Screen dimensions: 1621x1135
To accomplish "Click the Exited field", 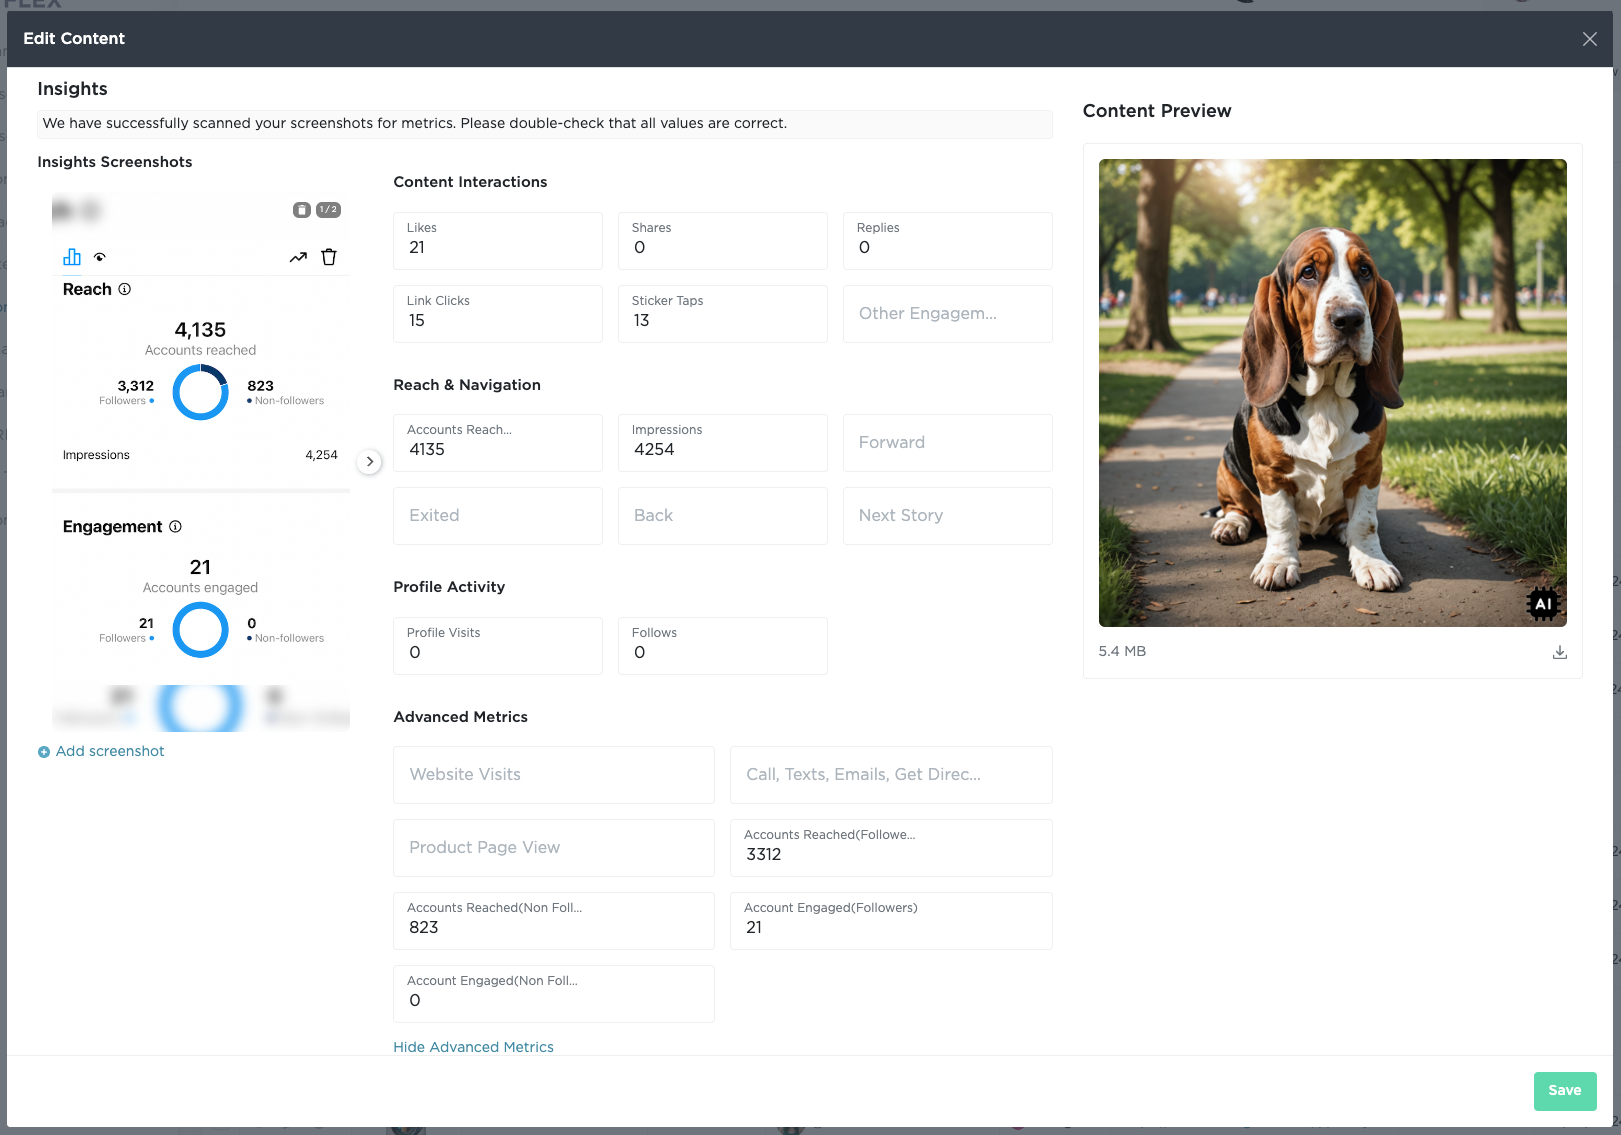I will coord(498,516).
